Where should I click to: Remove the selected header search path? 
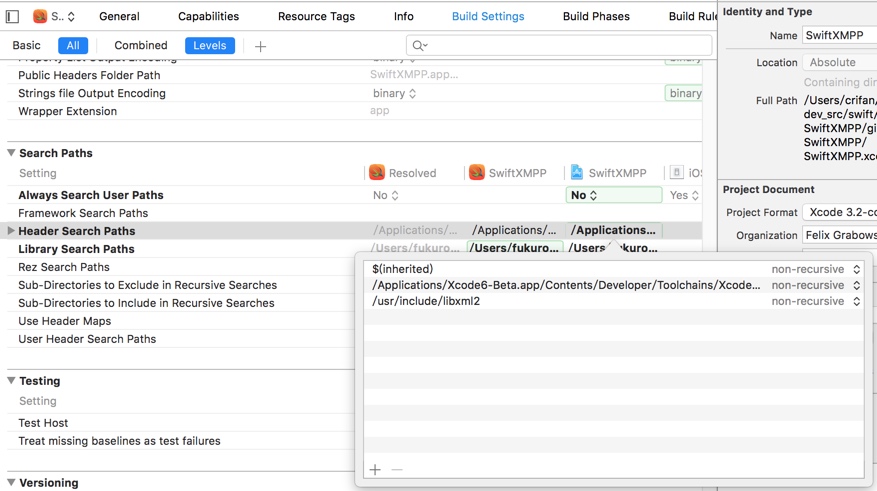tap(397, 469)
